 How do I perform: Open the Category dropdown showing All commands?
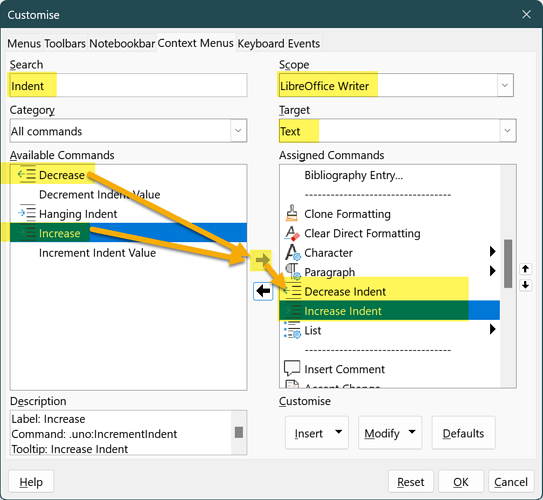click(128, 131)
